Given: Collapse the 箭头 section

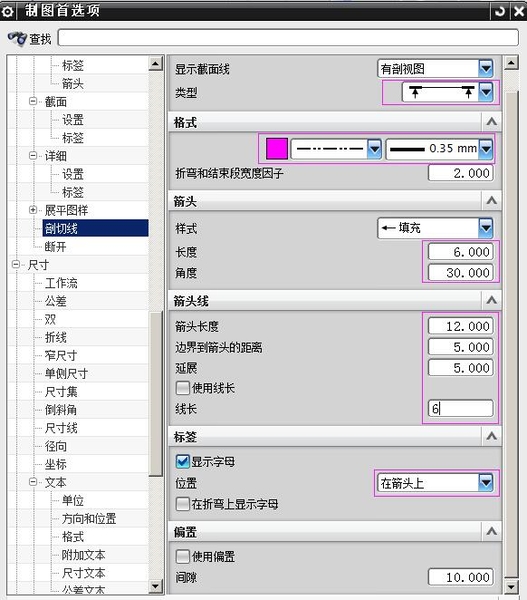Looking at the screenshot, I should (x=491, y=201).
